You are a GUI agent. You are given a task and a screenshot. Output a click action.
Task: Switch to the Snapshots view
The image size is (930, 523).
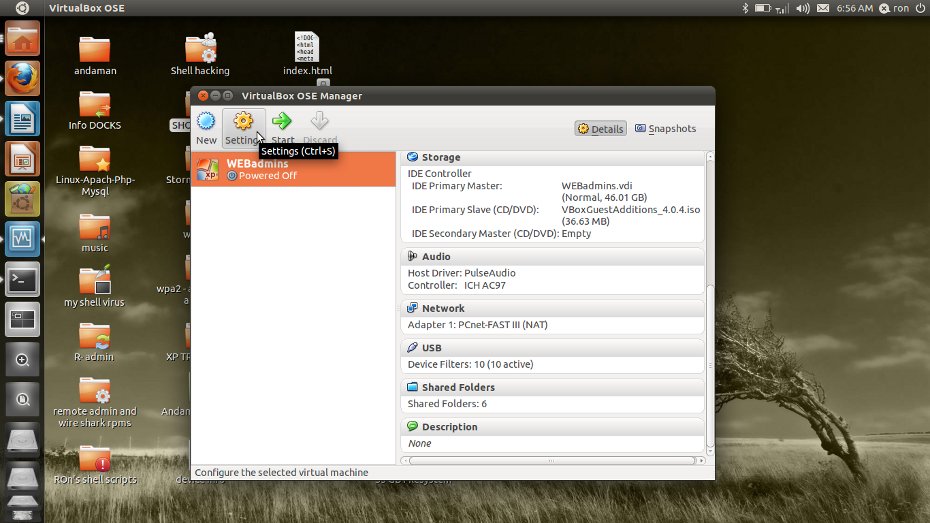665,129
